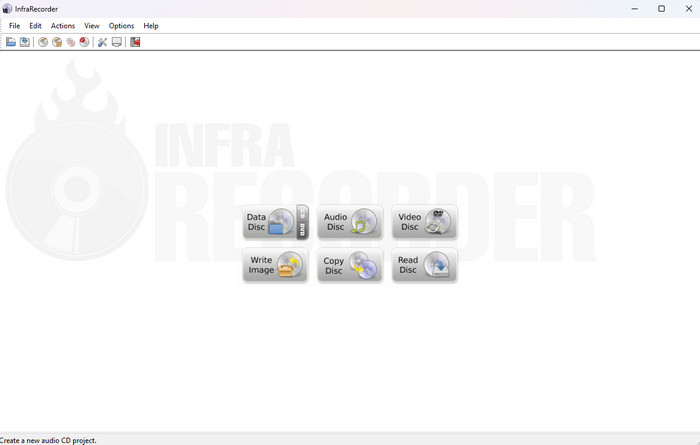The image size is (700, 445).
Task: Start a new Data Disc project
Action: click(270, 222)
